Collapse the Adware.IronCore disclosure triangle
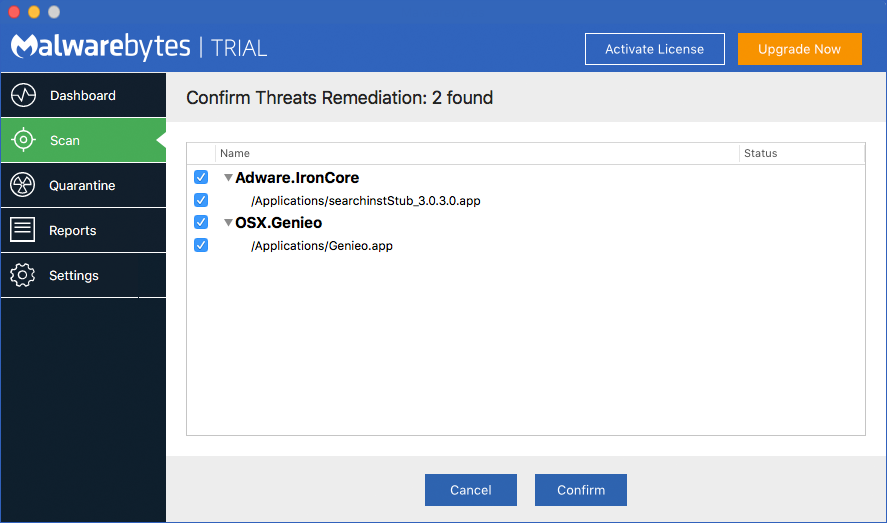This screenshot has height=523, width=887. 228,178
